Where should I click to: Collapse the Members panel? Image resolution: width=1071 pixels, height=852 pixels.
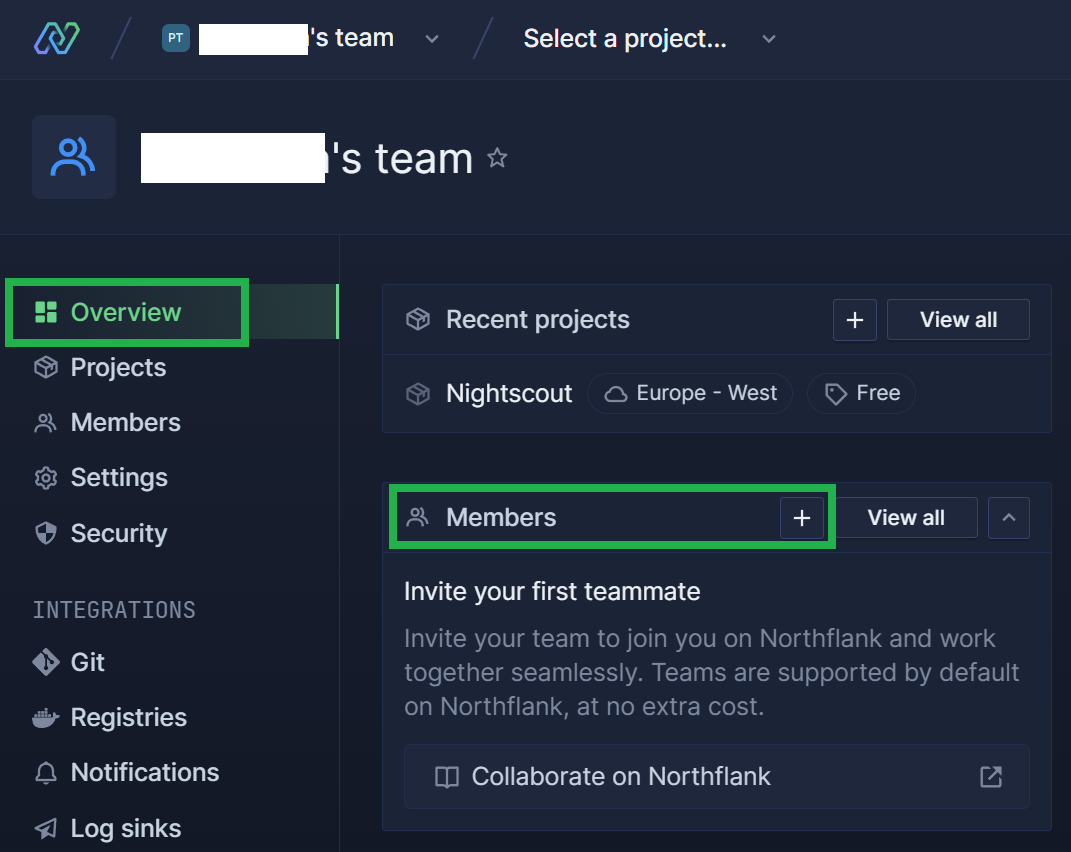[1008, 518]
